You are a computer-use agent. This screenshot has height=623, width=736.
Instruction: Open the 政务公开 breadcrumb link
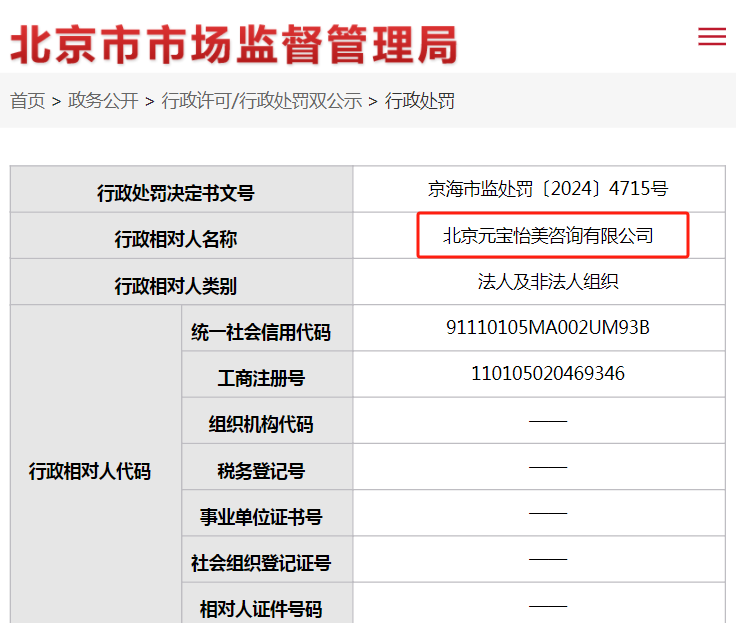[x=103, y=101]
